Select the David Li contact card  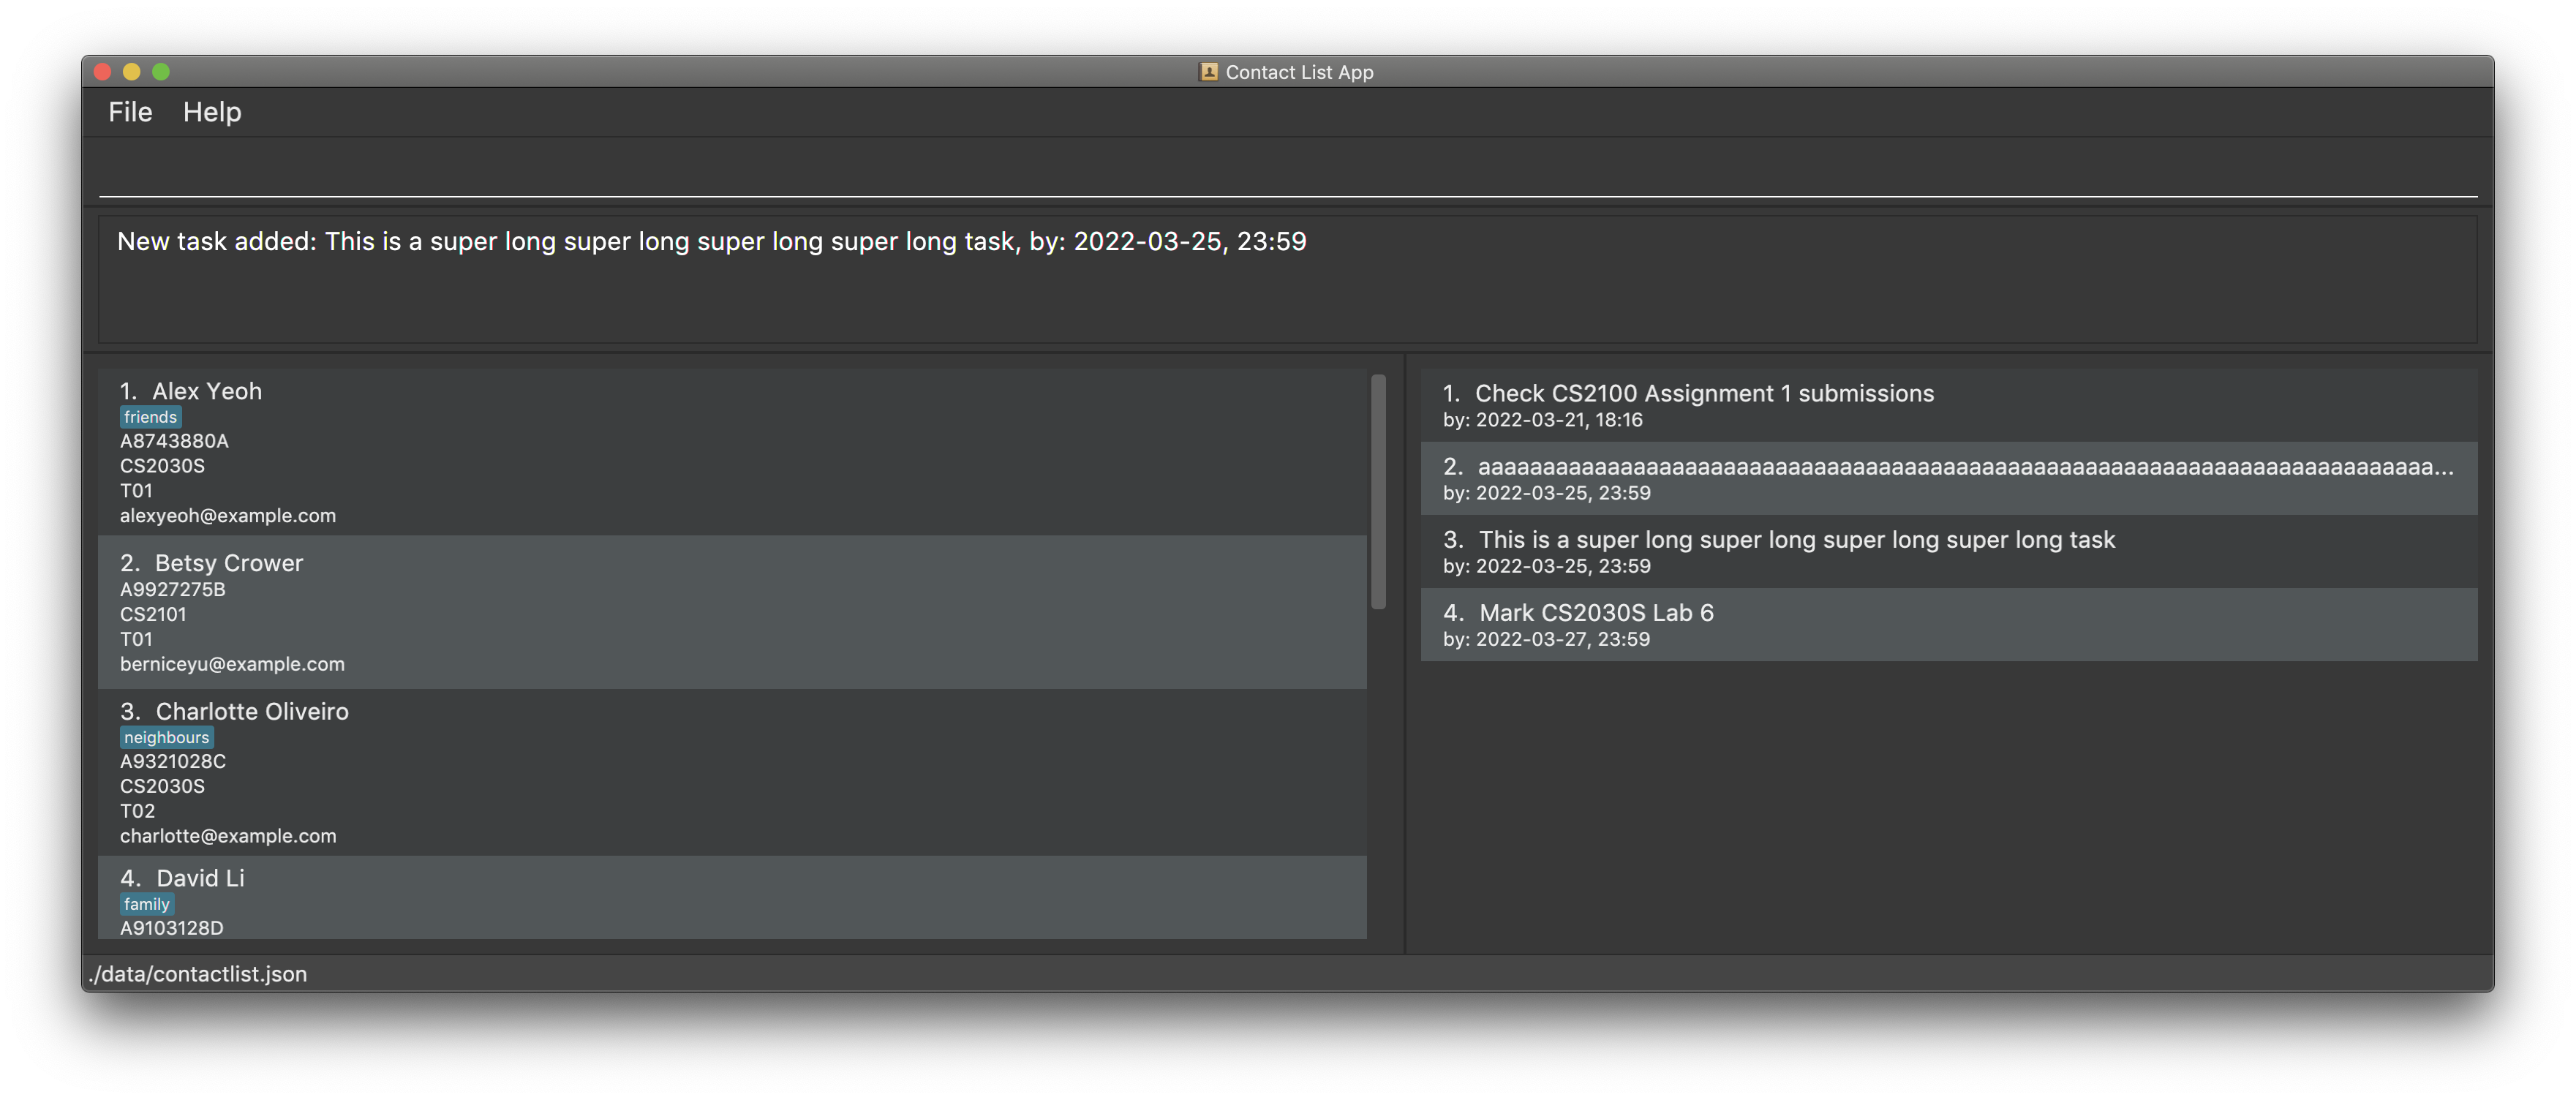(731, 898)
